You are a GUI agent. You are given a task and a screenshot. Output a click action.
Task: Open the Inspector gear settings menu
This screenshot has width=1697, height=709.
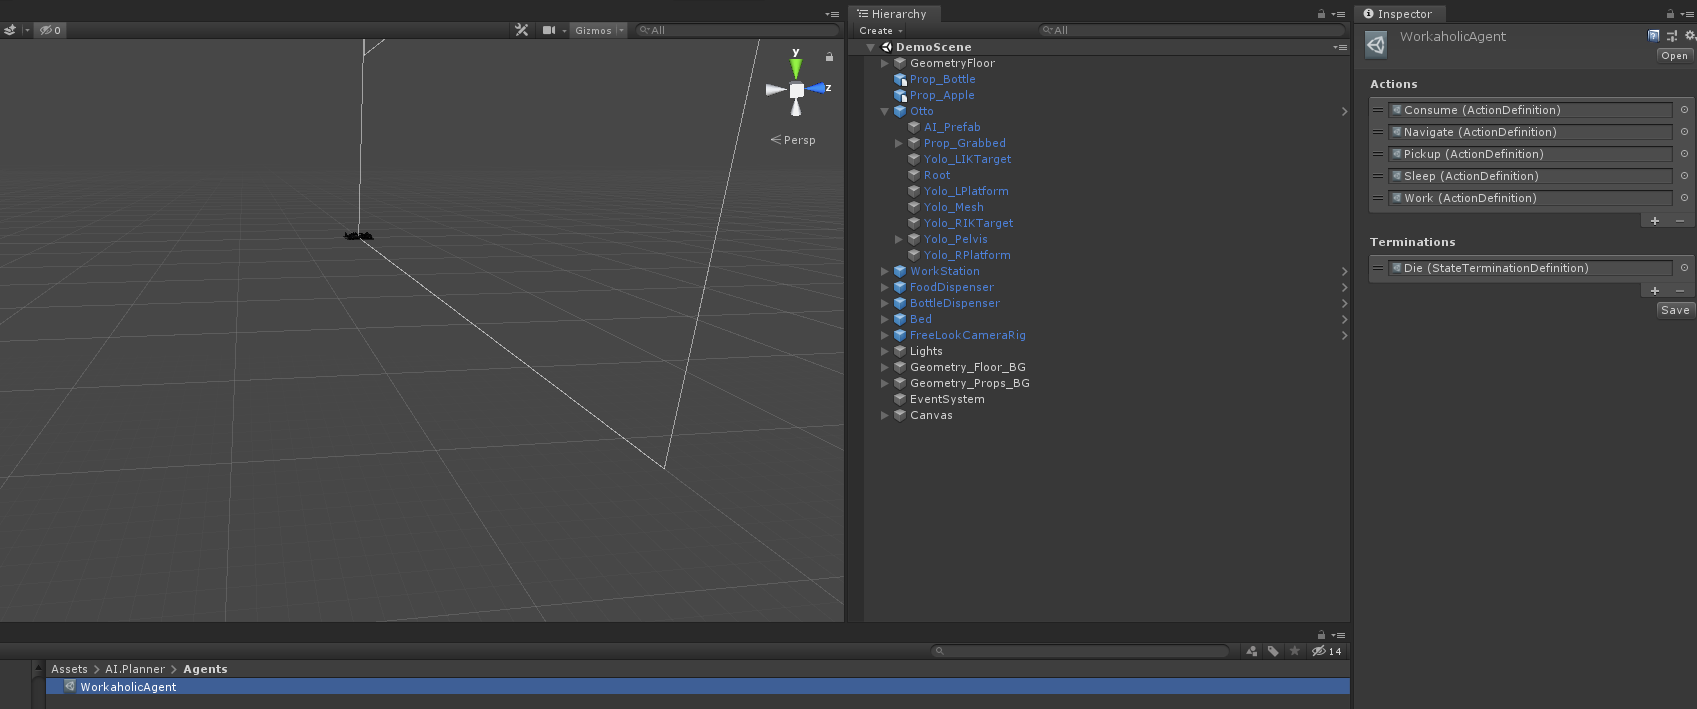1690,36
